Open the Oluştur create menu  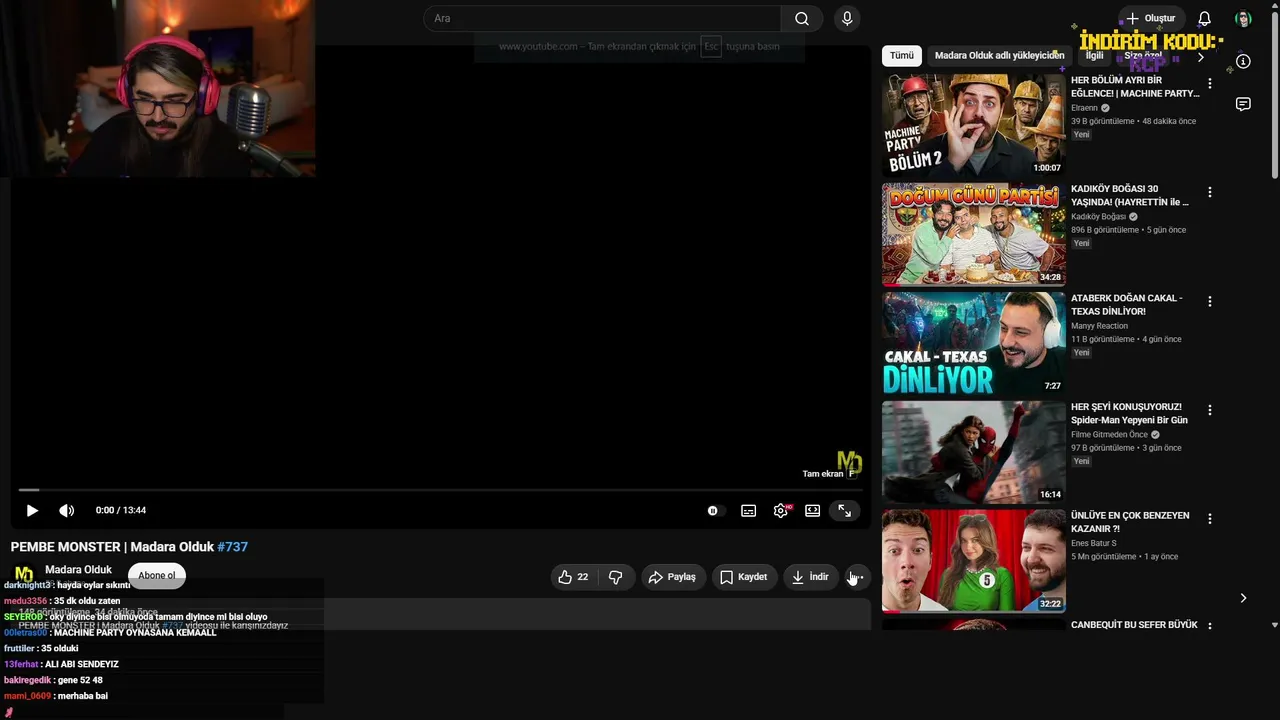coord(1150,19)
